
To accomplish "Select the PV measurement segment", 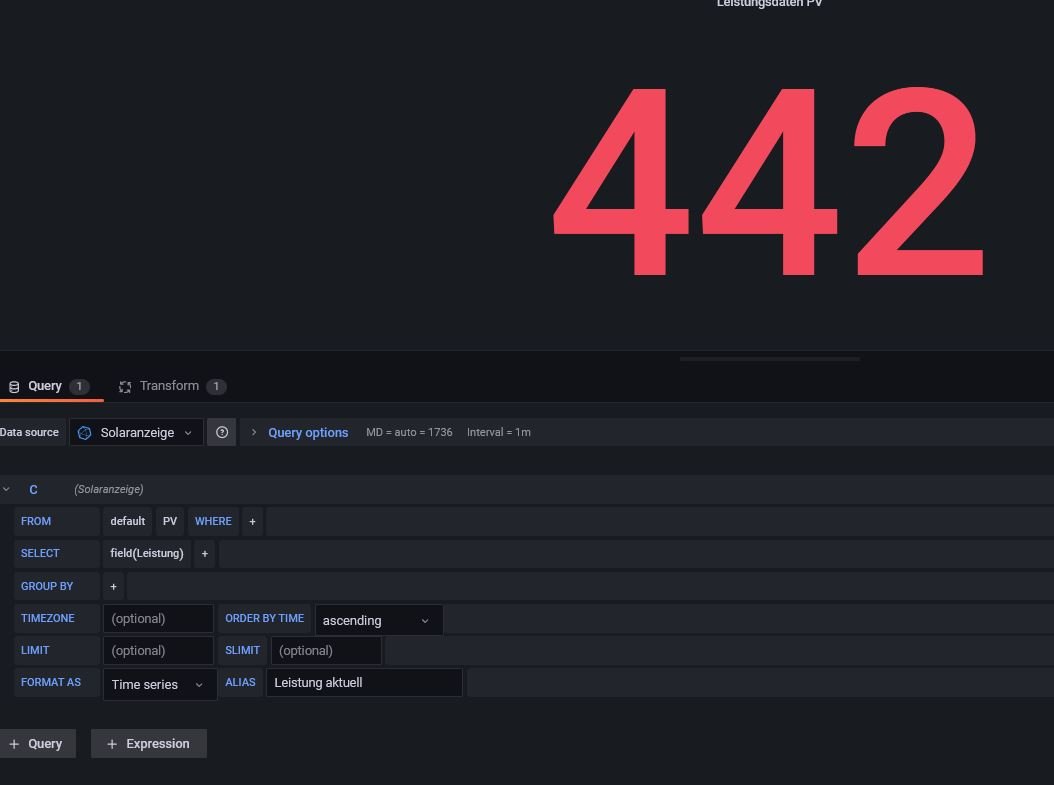I will [170, 521].
